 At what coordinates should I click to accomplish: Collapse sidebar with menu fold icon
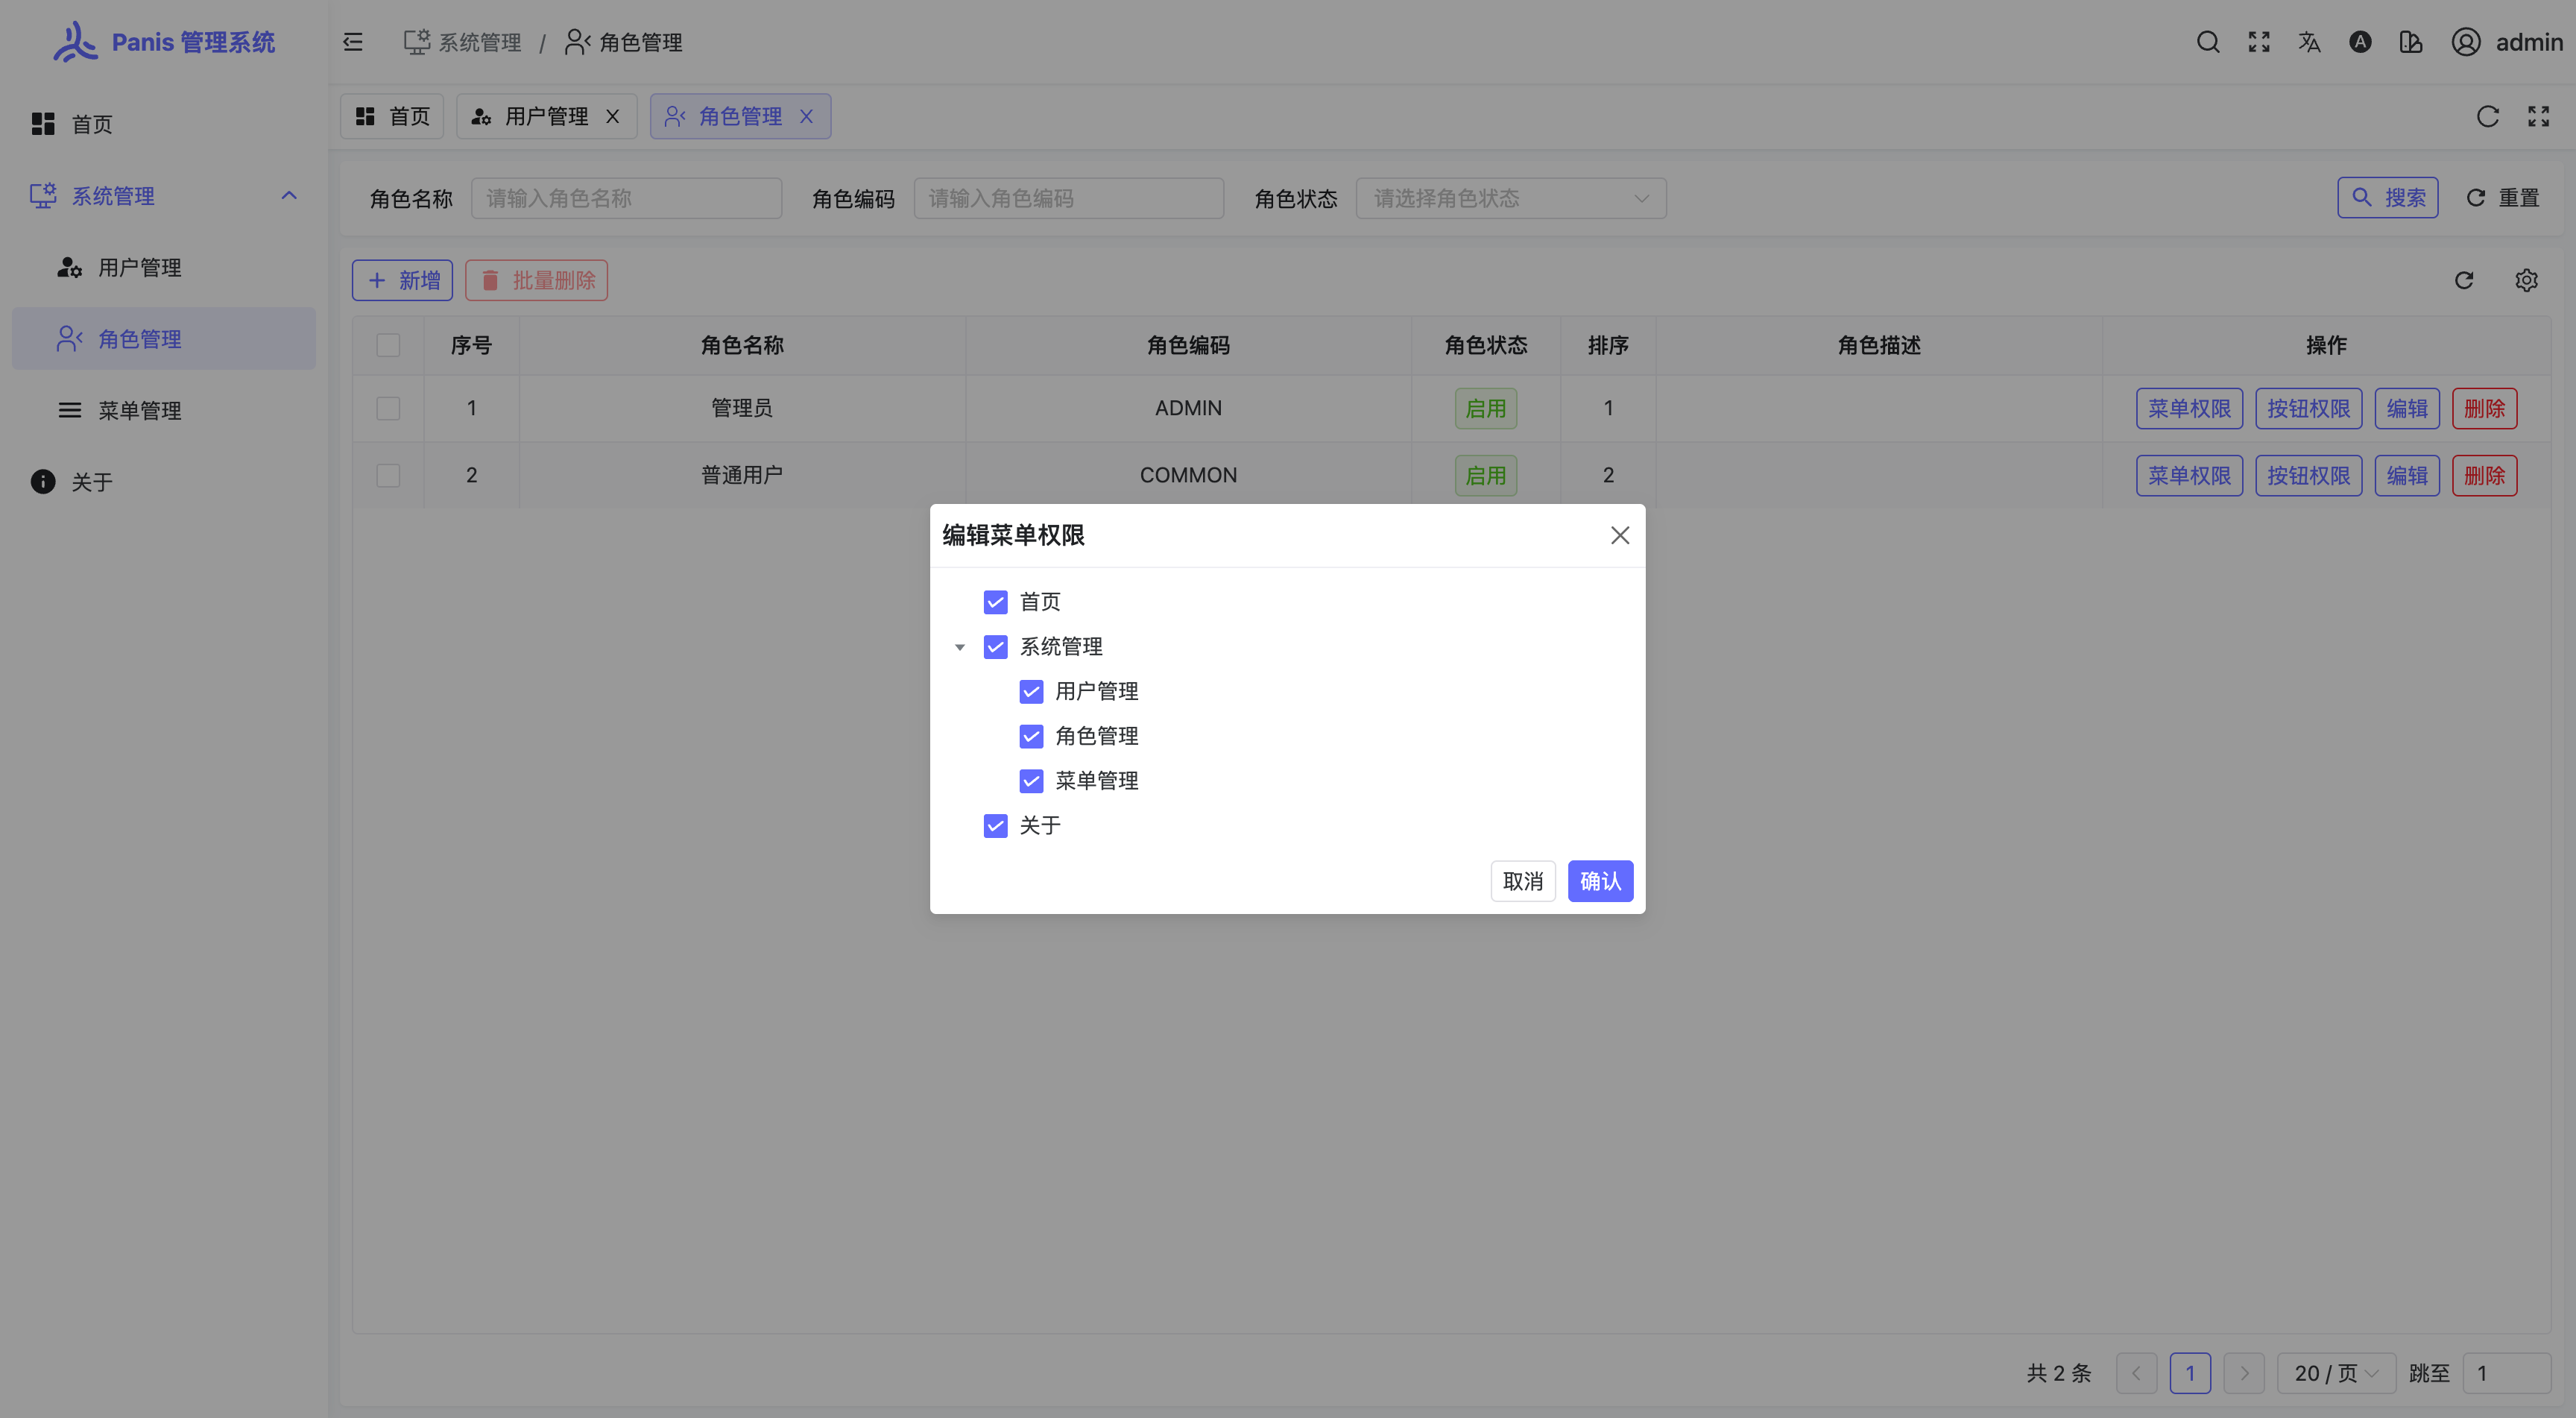353,42
